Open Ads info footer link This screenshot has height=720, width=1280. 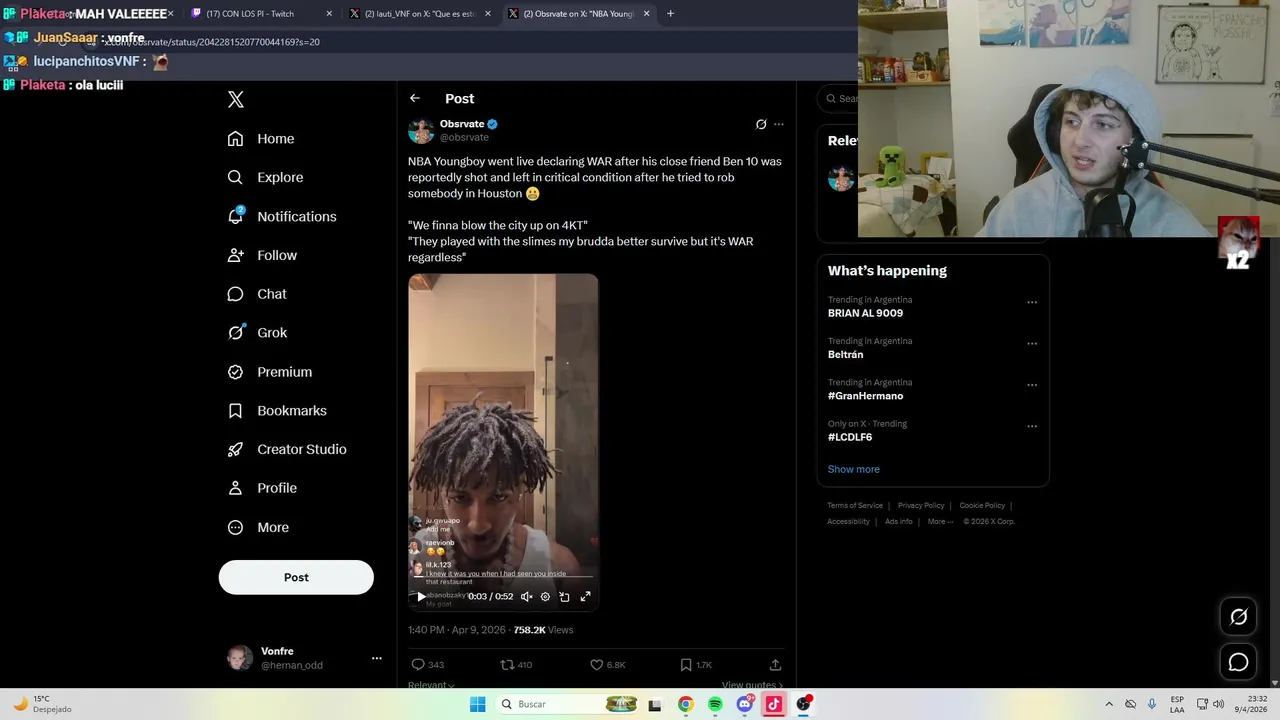pyautogui.click(x=898, y=522)
